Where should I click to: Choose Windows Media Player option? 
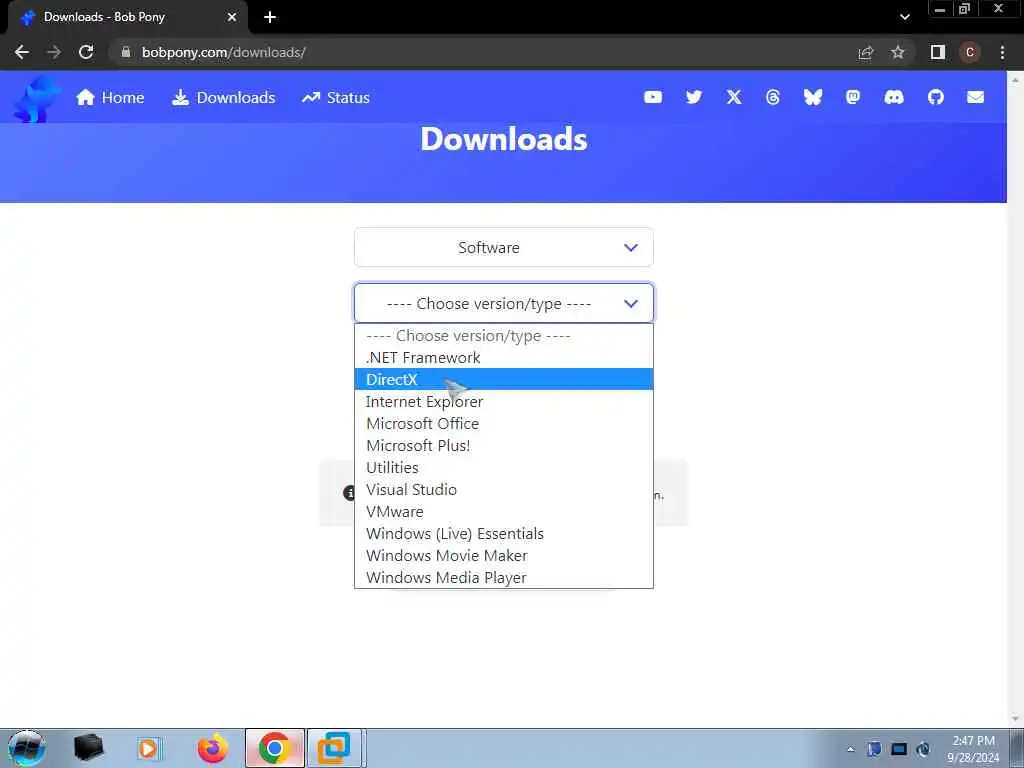point(504,577)
